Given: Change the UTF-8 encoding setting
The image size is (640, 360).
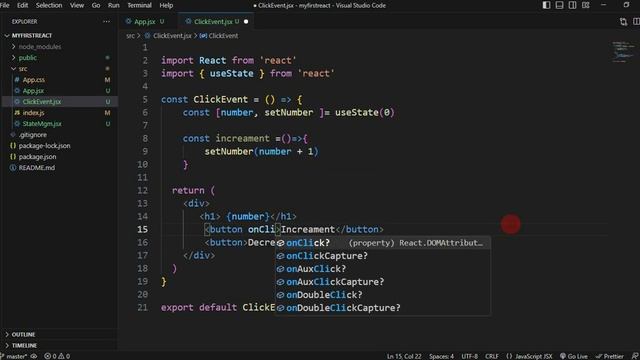Looking at the screenshot, I should (x=469, y=356).
